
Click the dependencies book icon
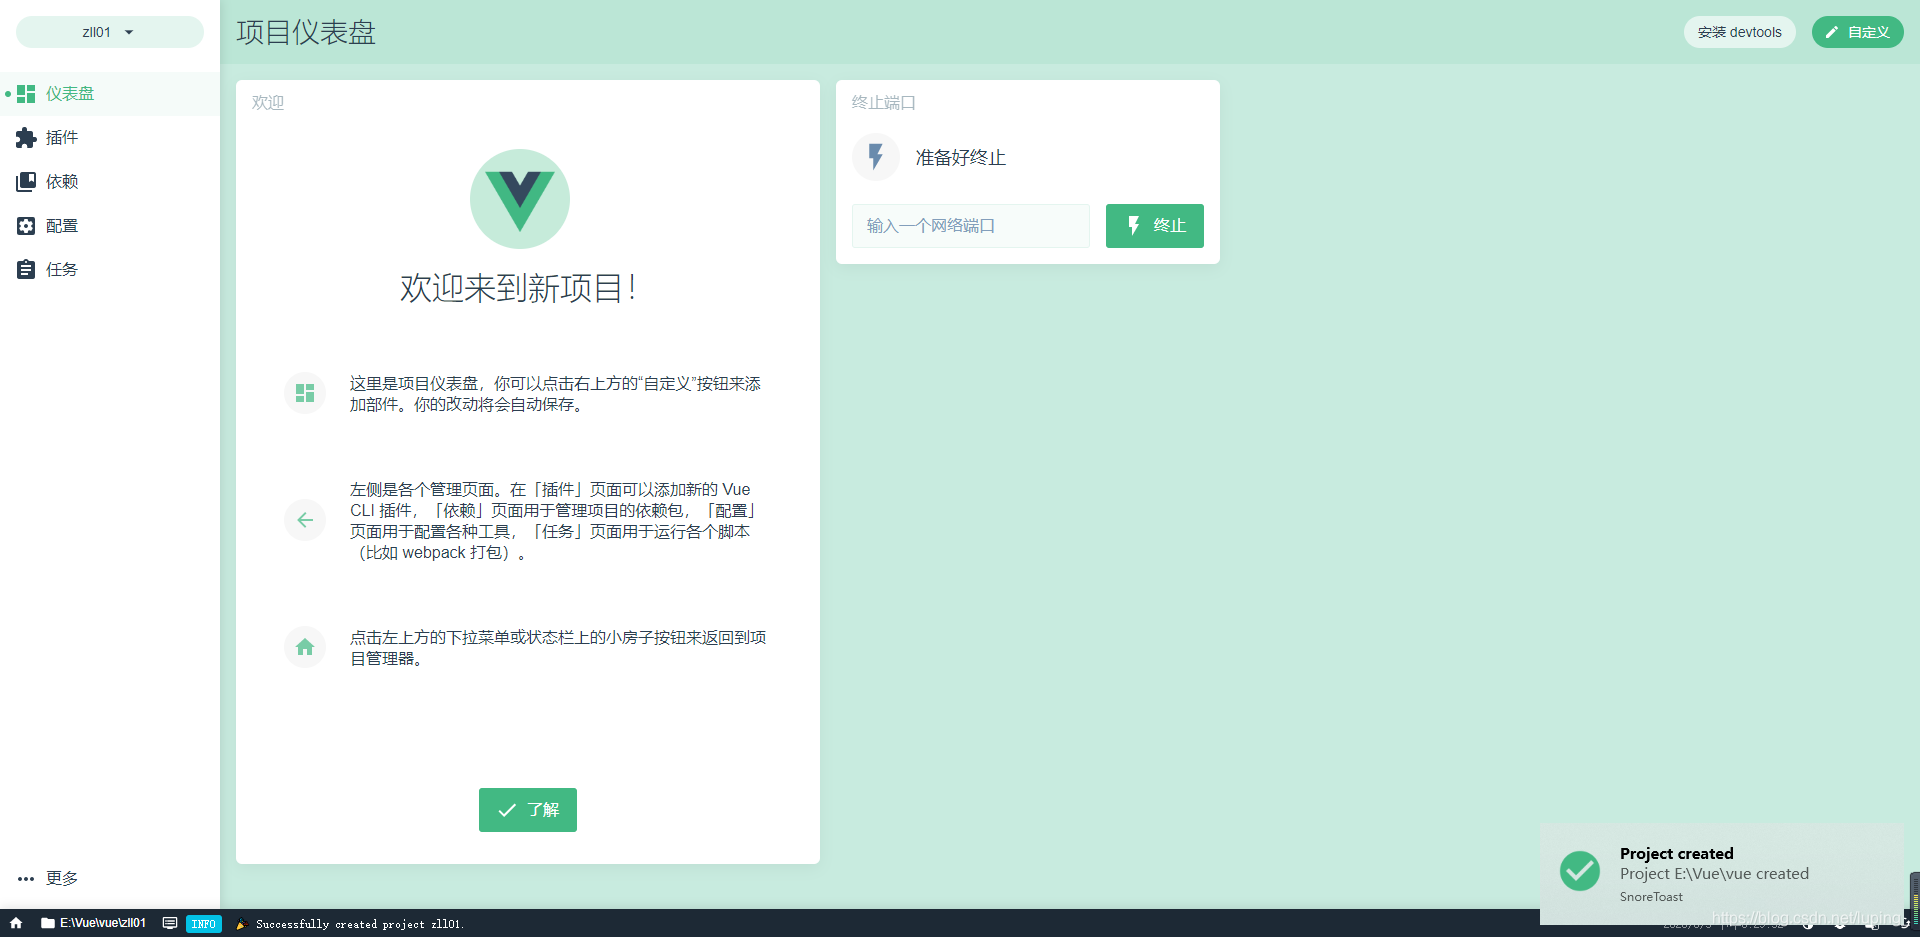[26, 182]
